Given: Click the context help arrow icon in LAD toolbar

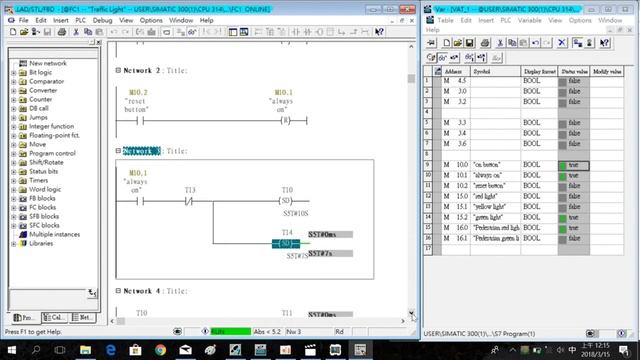Looking at the screenshot, I should 379,32.
